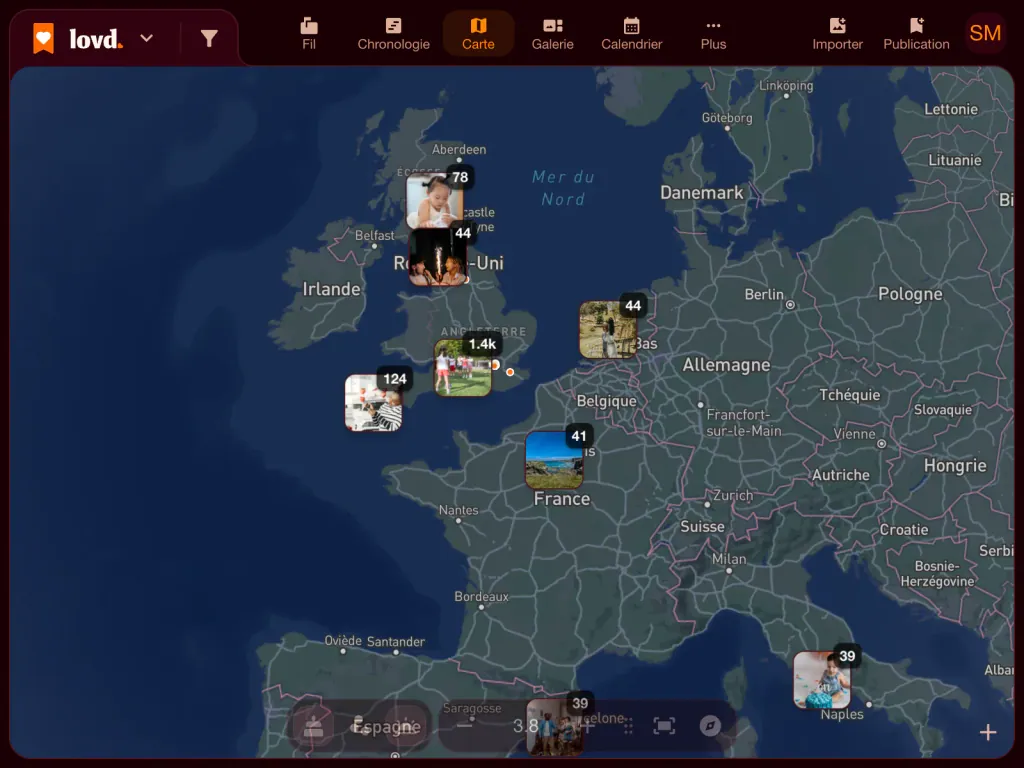The image size is (1024, 768).
Task: Open the 39-photo cluster near Naples
Action: (822, 680)
